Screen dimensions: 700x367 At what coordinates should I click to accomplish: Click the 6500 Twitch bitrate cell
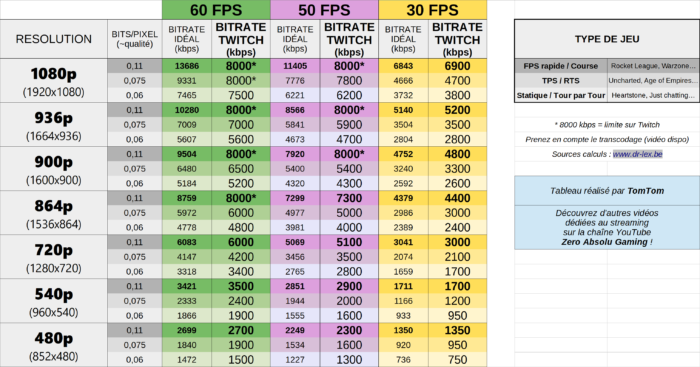(x=241, y=169)
